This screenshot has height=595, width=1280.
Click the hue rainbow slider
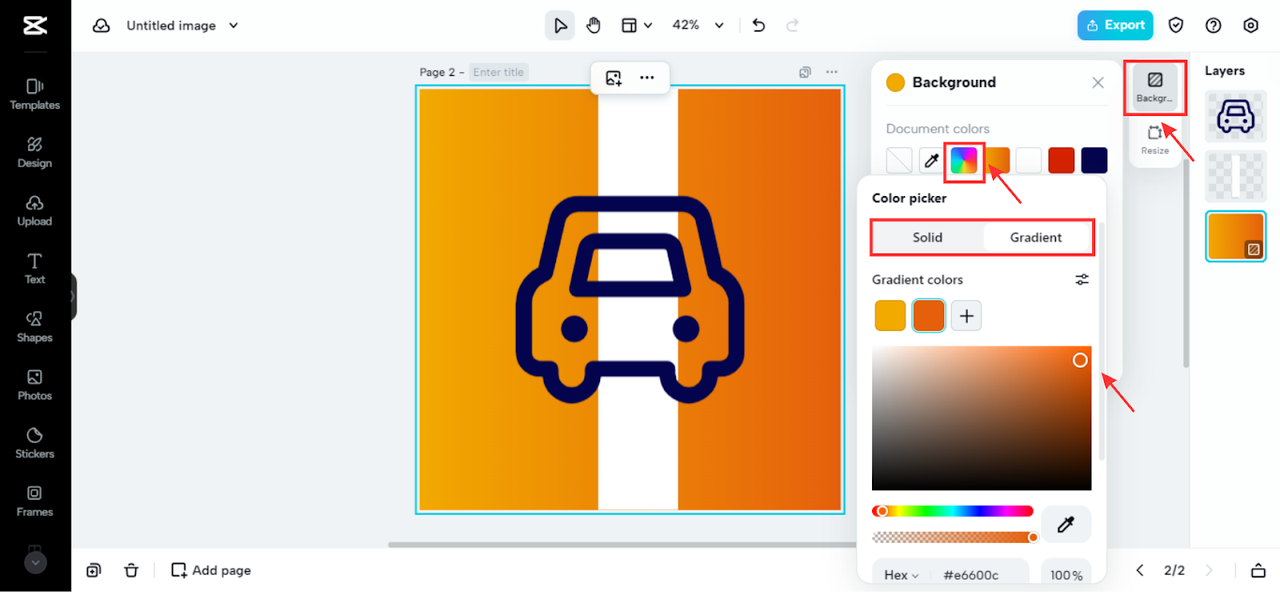point(953,511)
